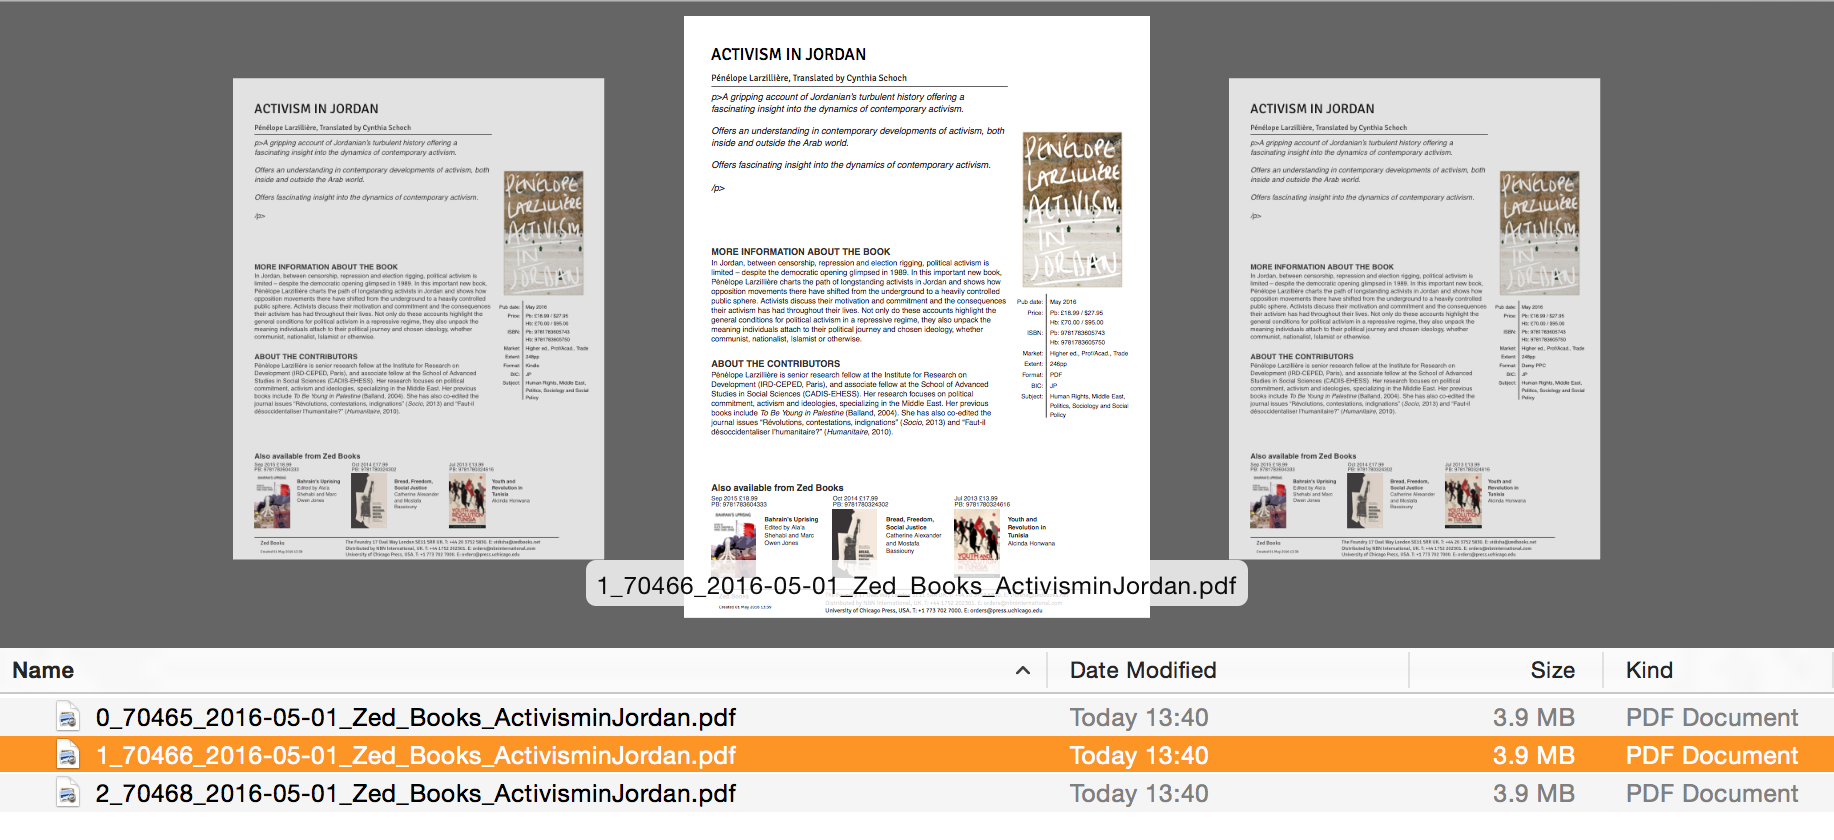Click the 3.9 MB size of 2_70468 file
Viewport: 1834px width, 840px height.
[1534, 794]
